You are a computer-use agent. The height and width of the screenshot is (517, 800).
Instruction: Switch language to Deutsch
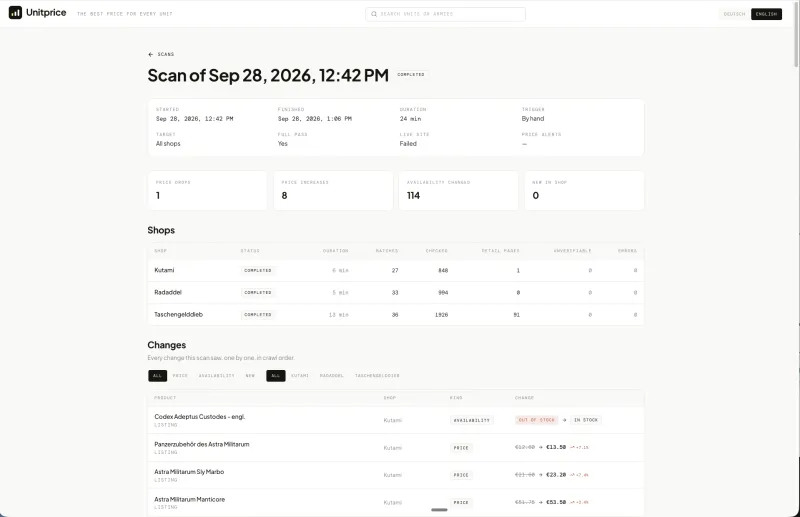coord(734,14)
